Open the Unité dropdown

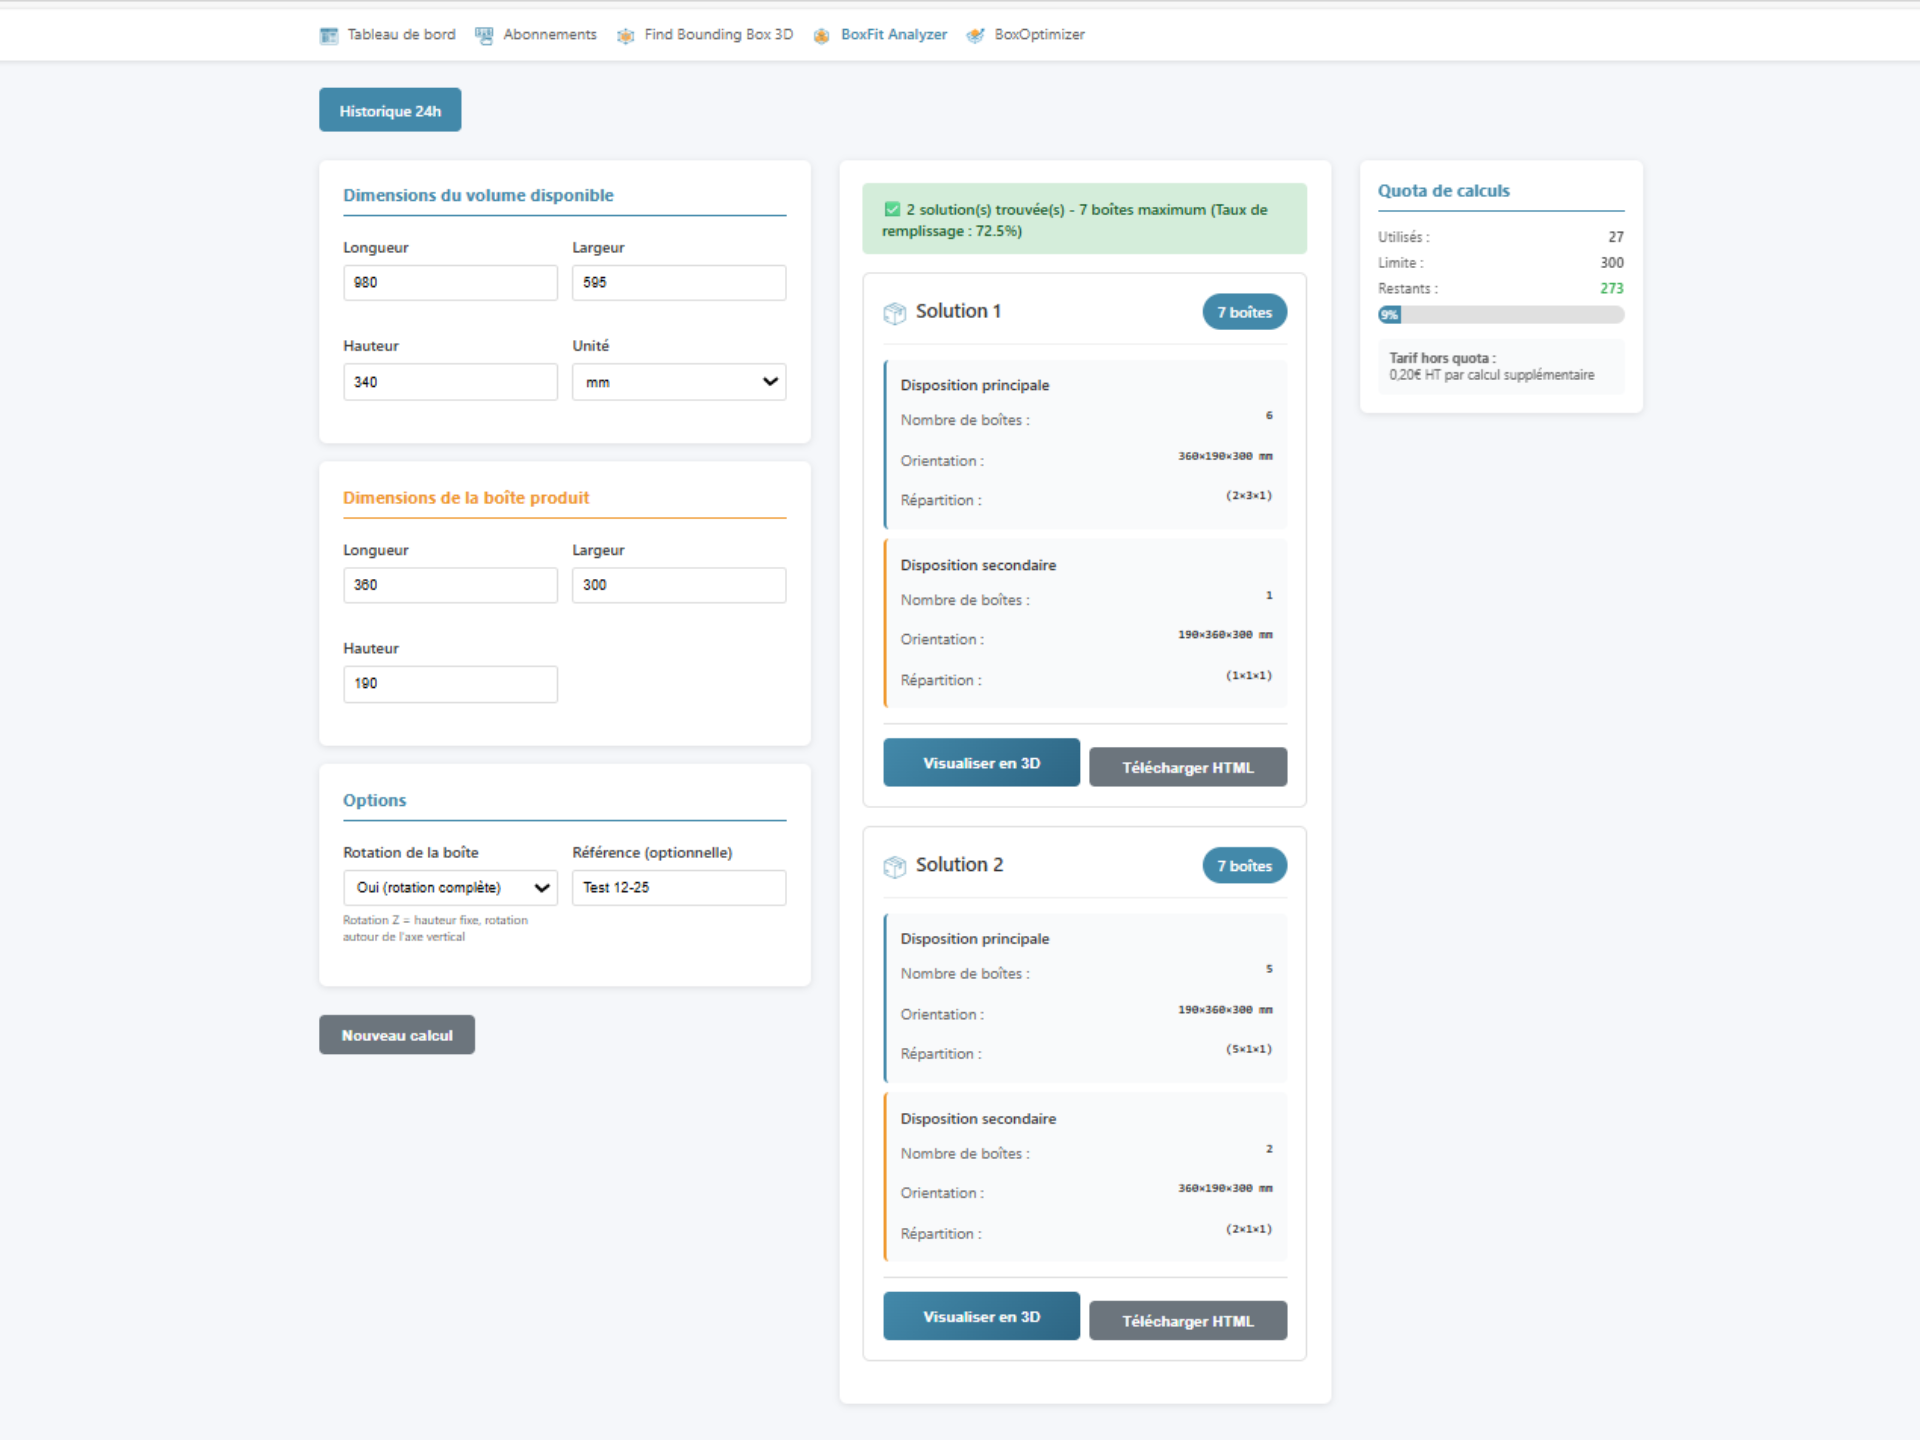[679, 381]
